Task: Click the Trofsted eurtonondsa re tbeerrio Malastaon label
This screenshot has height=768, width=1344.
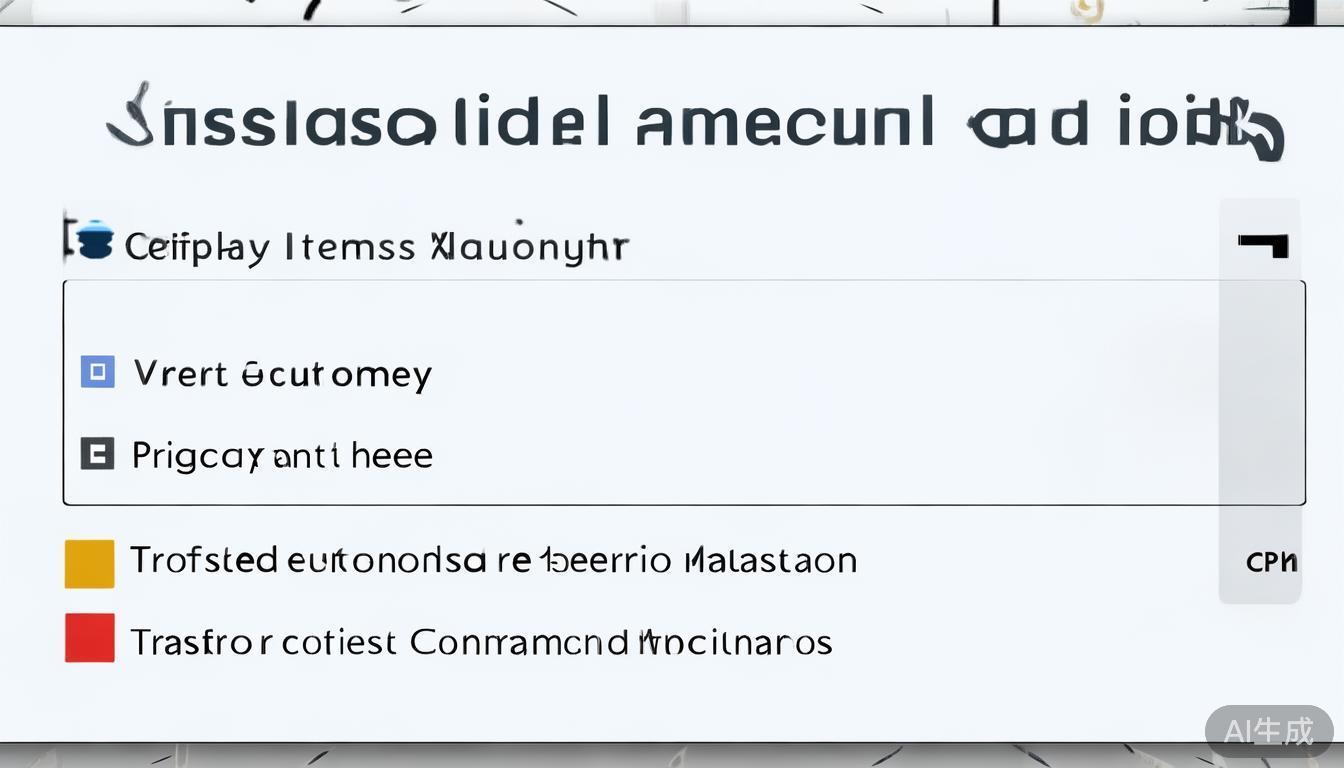Action: [x=493, y=560]
